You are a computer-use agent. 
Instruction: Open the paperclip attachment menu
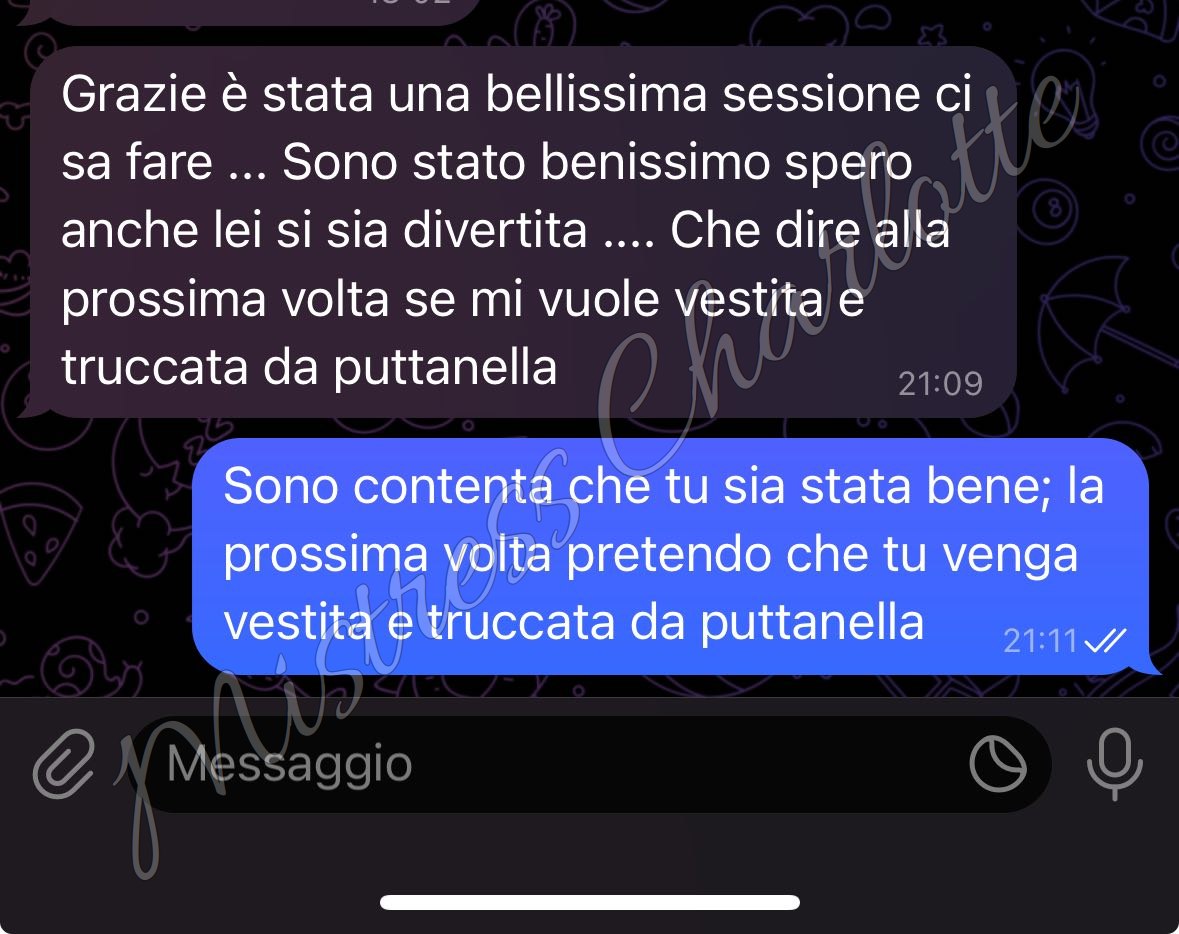pos(65,764)
